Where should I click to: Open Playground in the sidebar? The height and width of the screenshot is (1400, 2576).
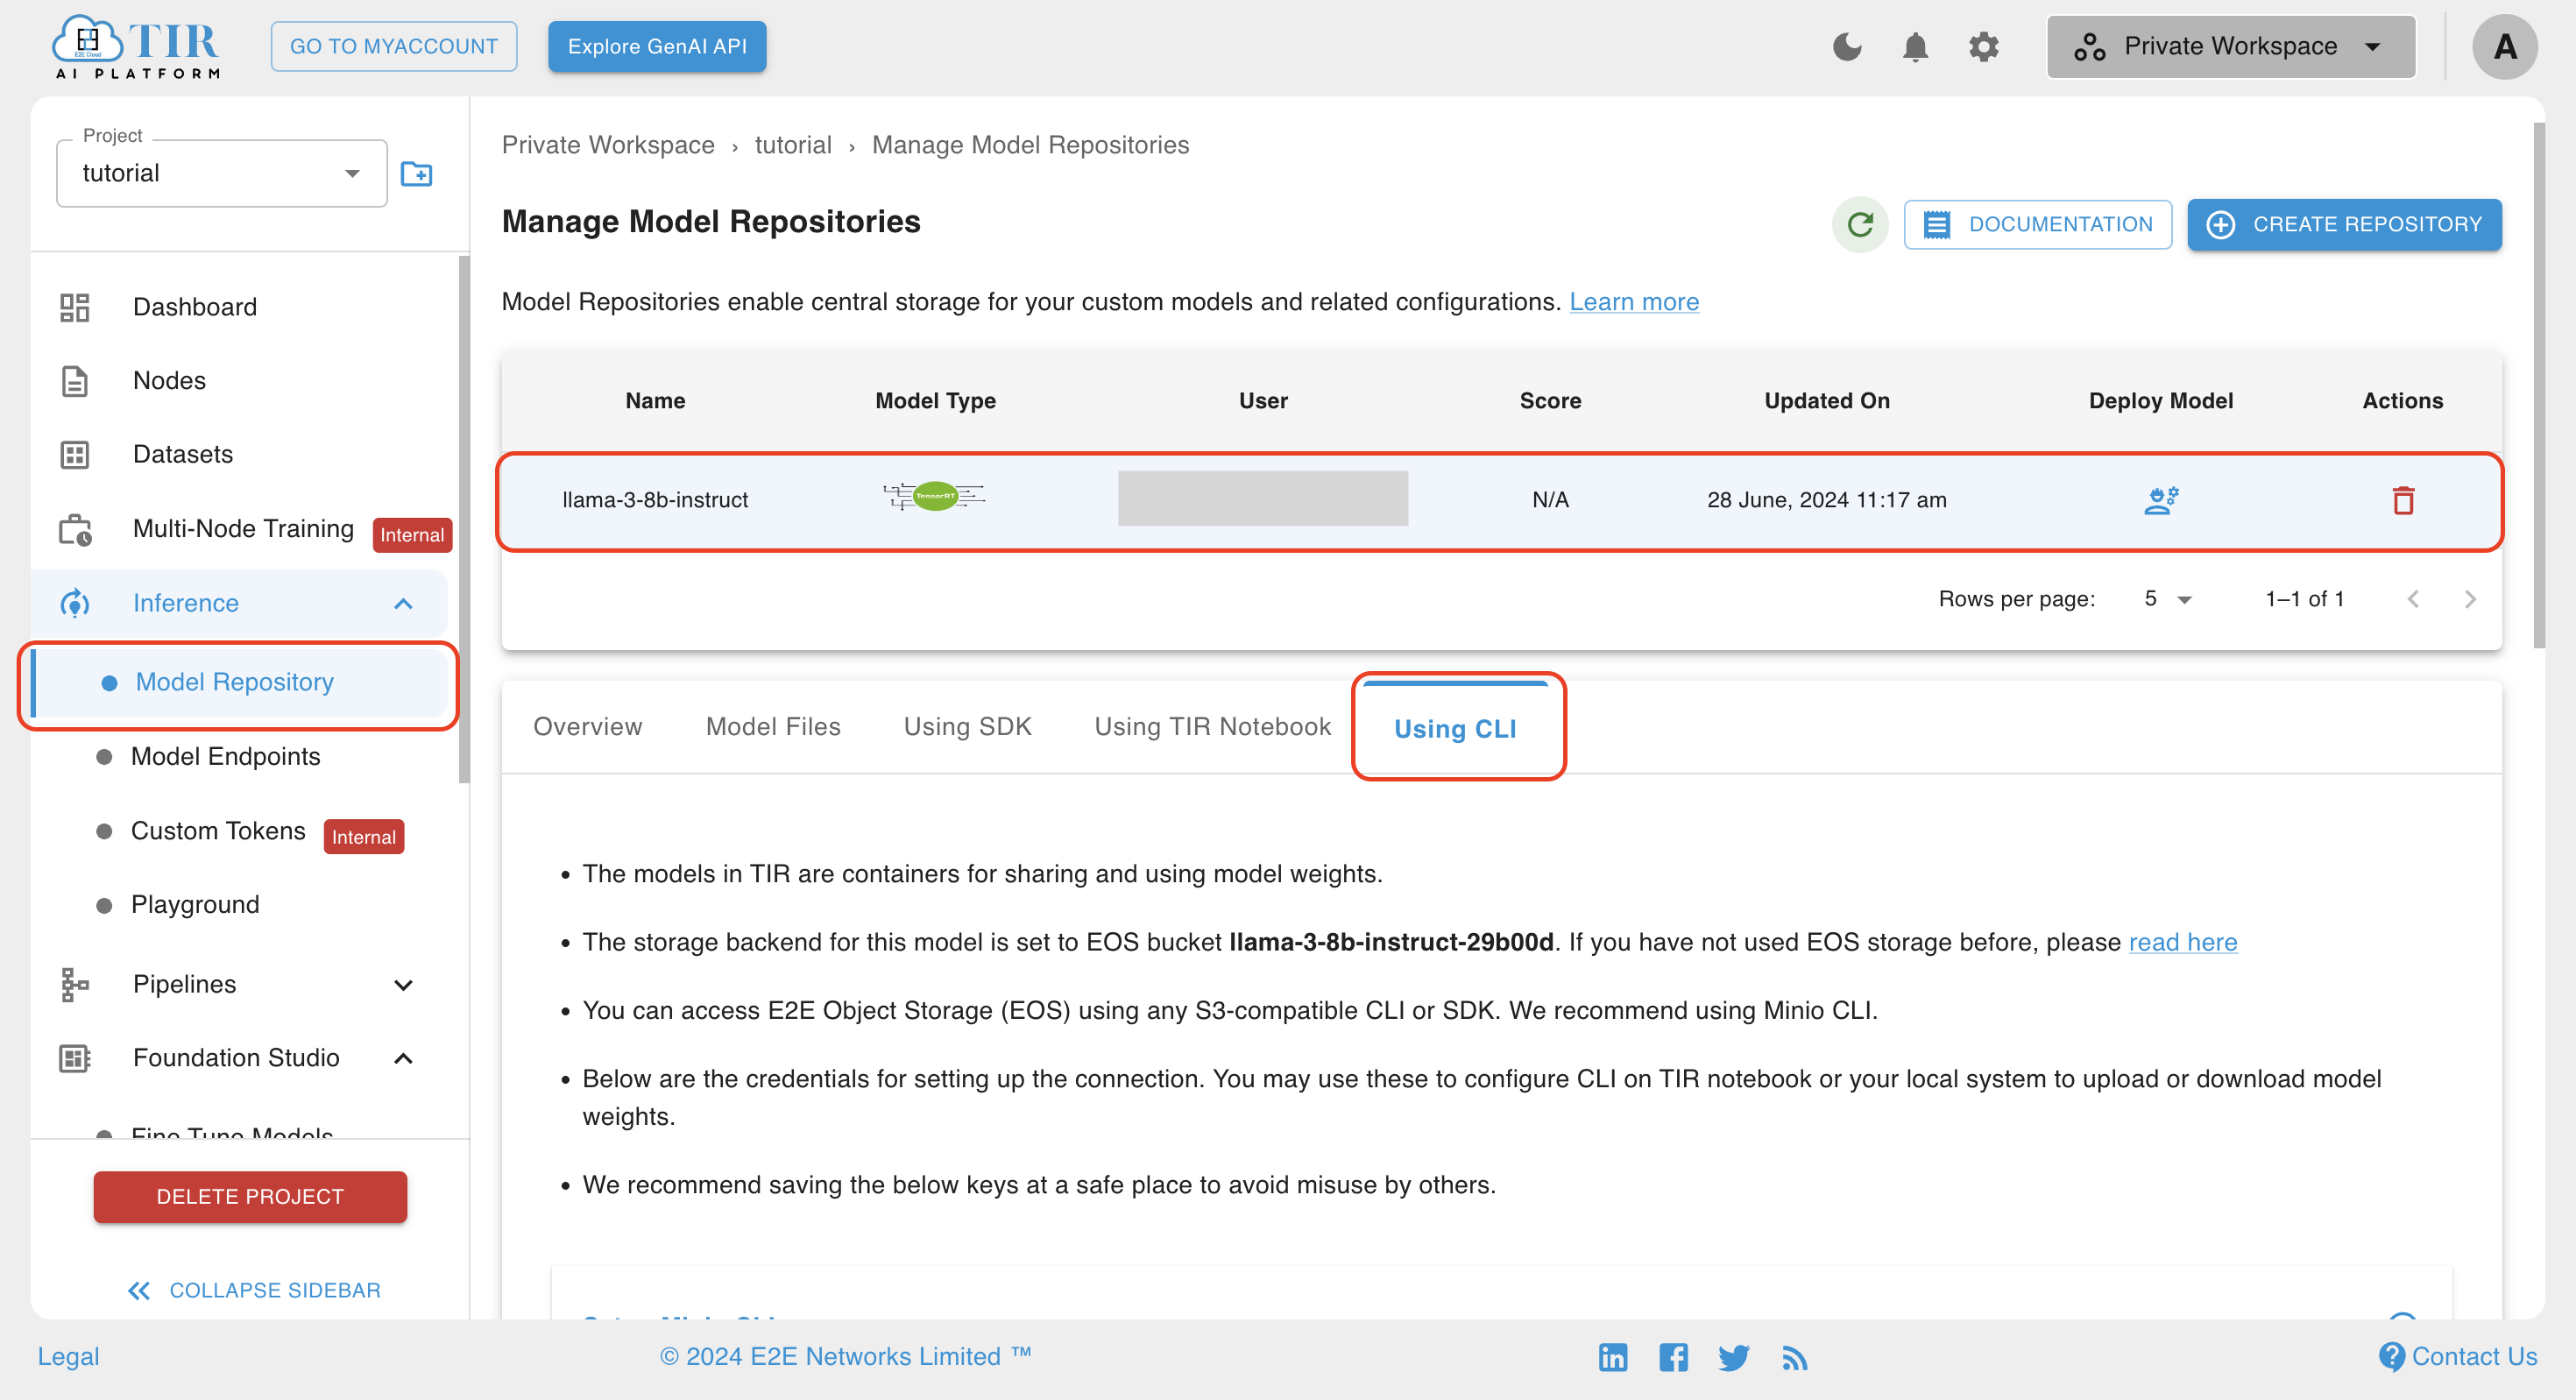pyautogui.click(x=195, y=905)
